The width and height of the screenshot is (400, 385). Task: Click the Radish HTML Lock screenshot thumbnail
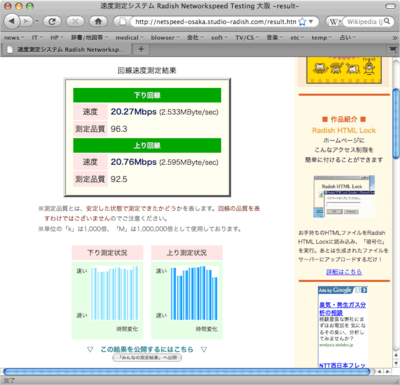344,197
